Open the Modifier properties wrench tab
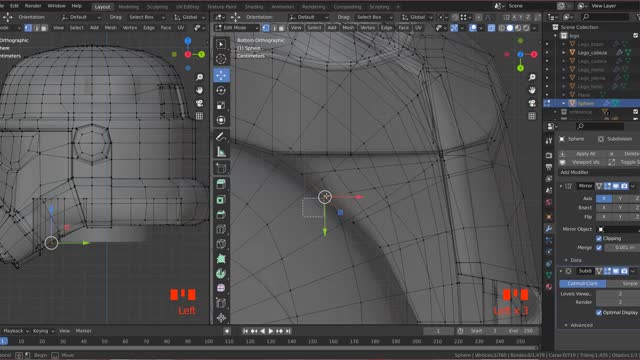This screenshot has height=360, width=640. point(549,229)
